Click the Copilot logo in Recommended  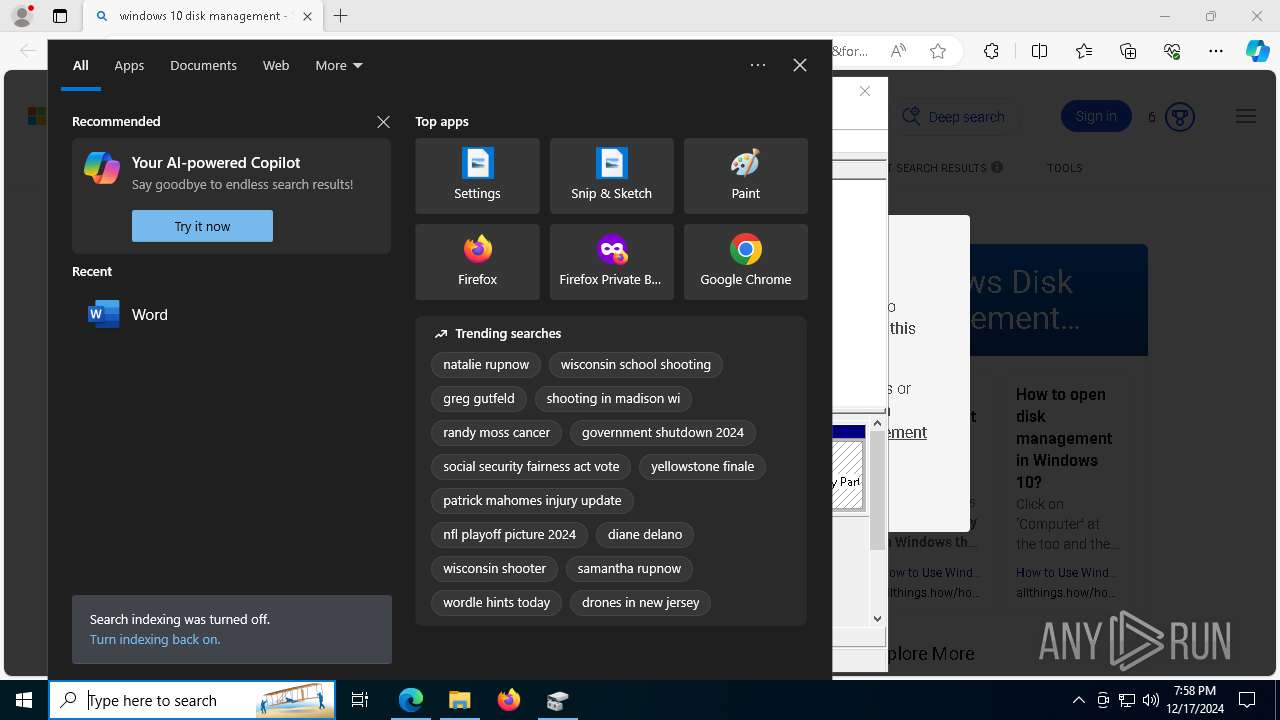(102, 167)
